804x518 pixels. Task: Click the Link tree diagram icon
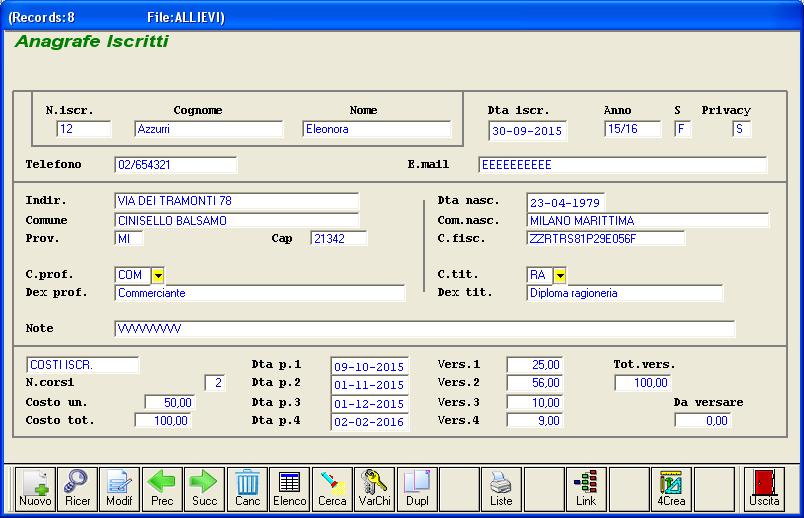pyautogui.click(x=586, y=489)
